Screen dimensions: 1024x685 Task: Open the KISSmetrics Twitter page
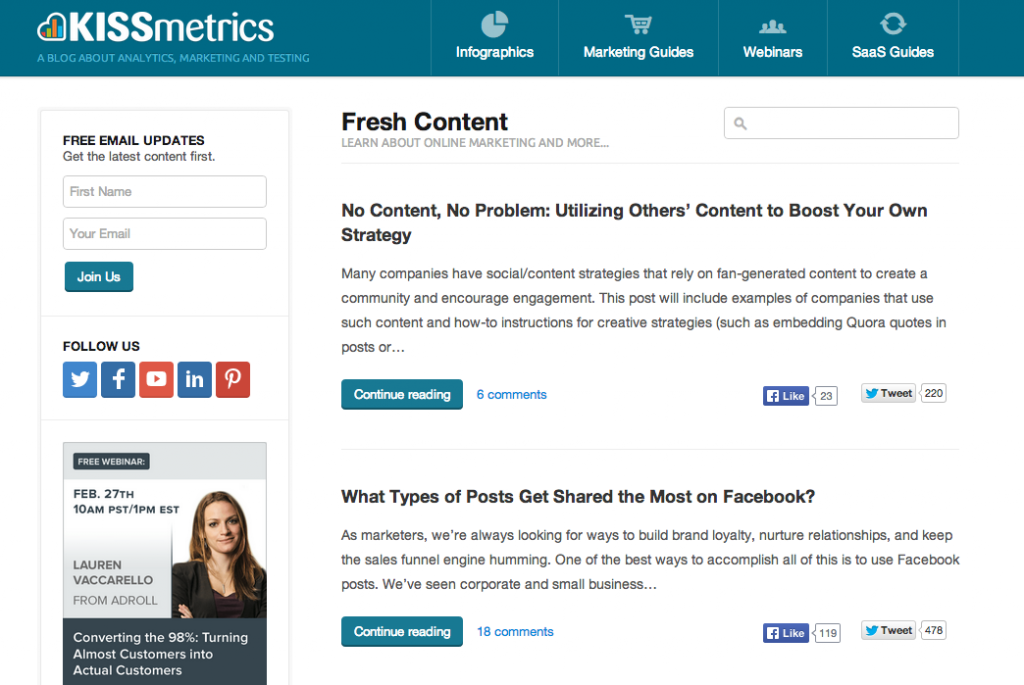tap(79, 379)
